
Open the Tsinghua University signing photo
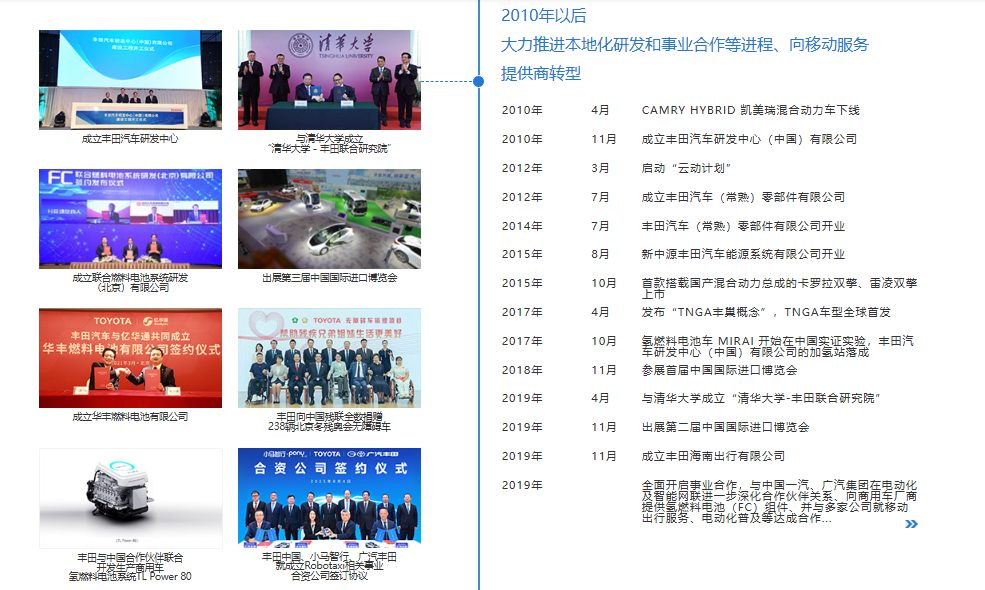(x=329, y=79)
